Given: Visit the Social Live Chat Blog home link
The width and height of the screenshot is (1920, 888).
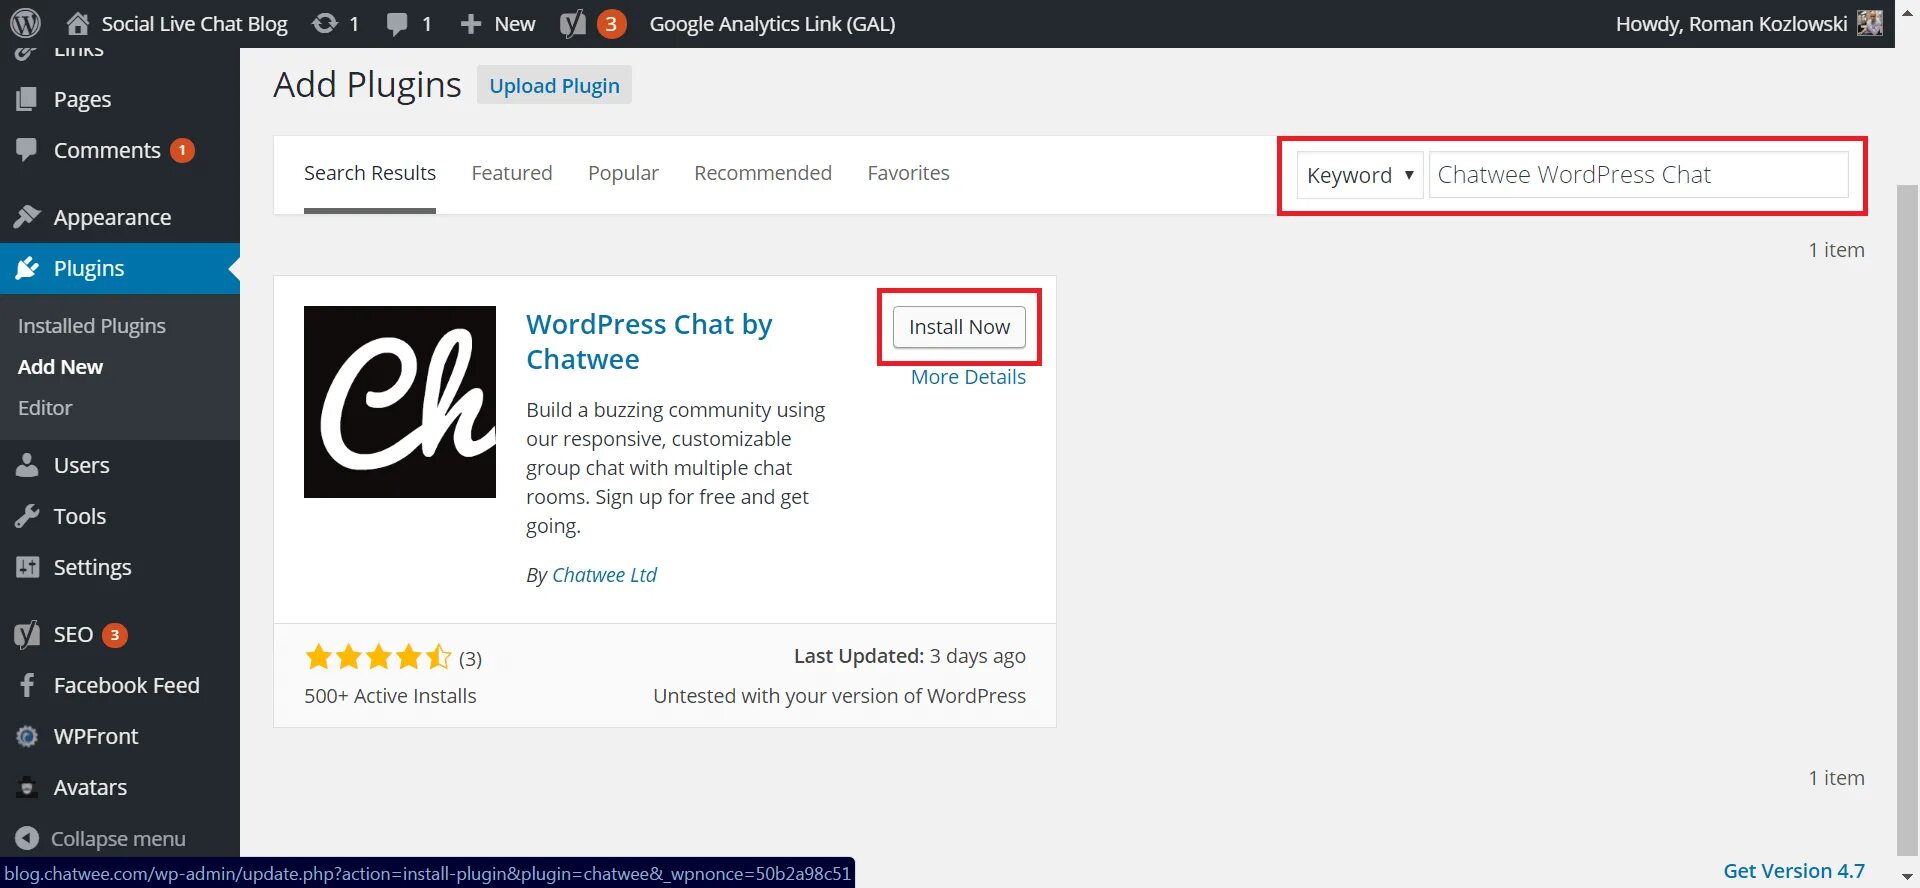Looking at the screenshot, I should coord(176,23).
